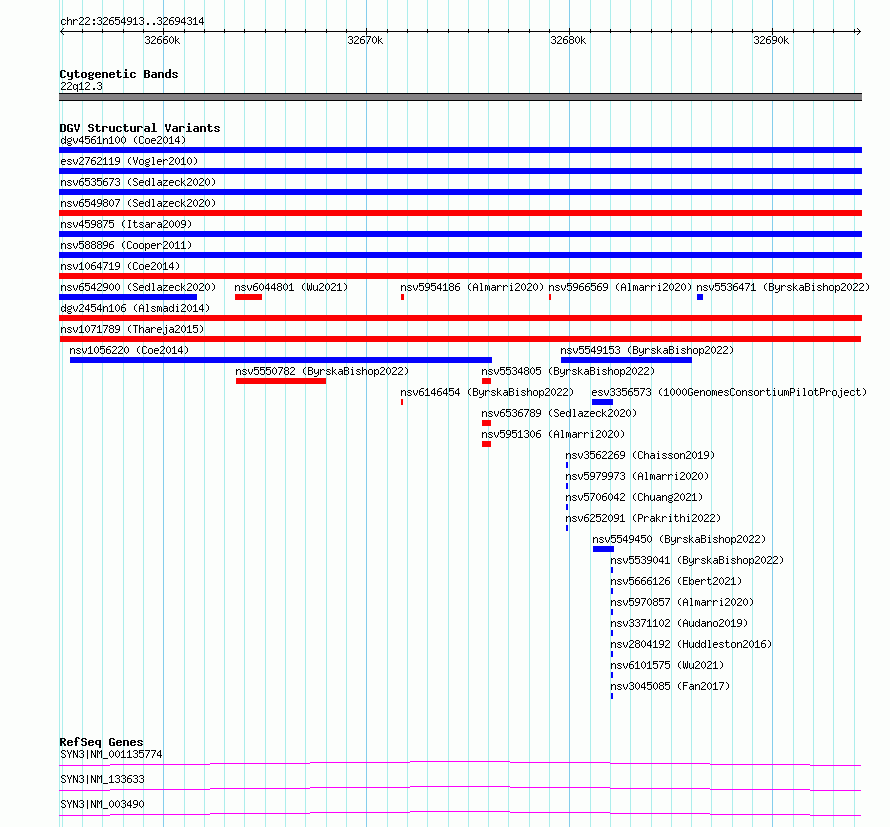Click the nsv6146454 (ByrskaBishop2022) label
Viewport: 890px width, 827px height.
coord(487,392)
